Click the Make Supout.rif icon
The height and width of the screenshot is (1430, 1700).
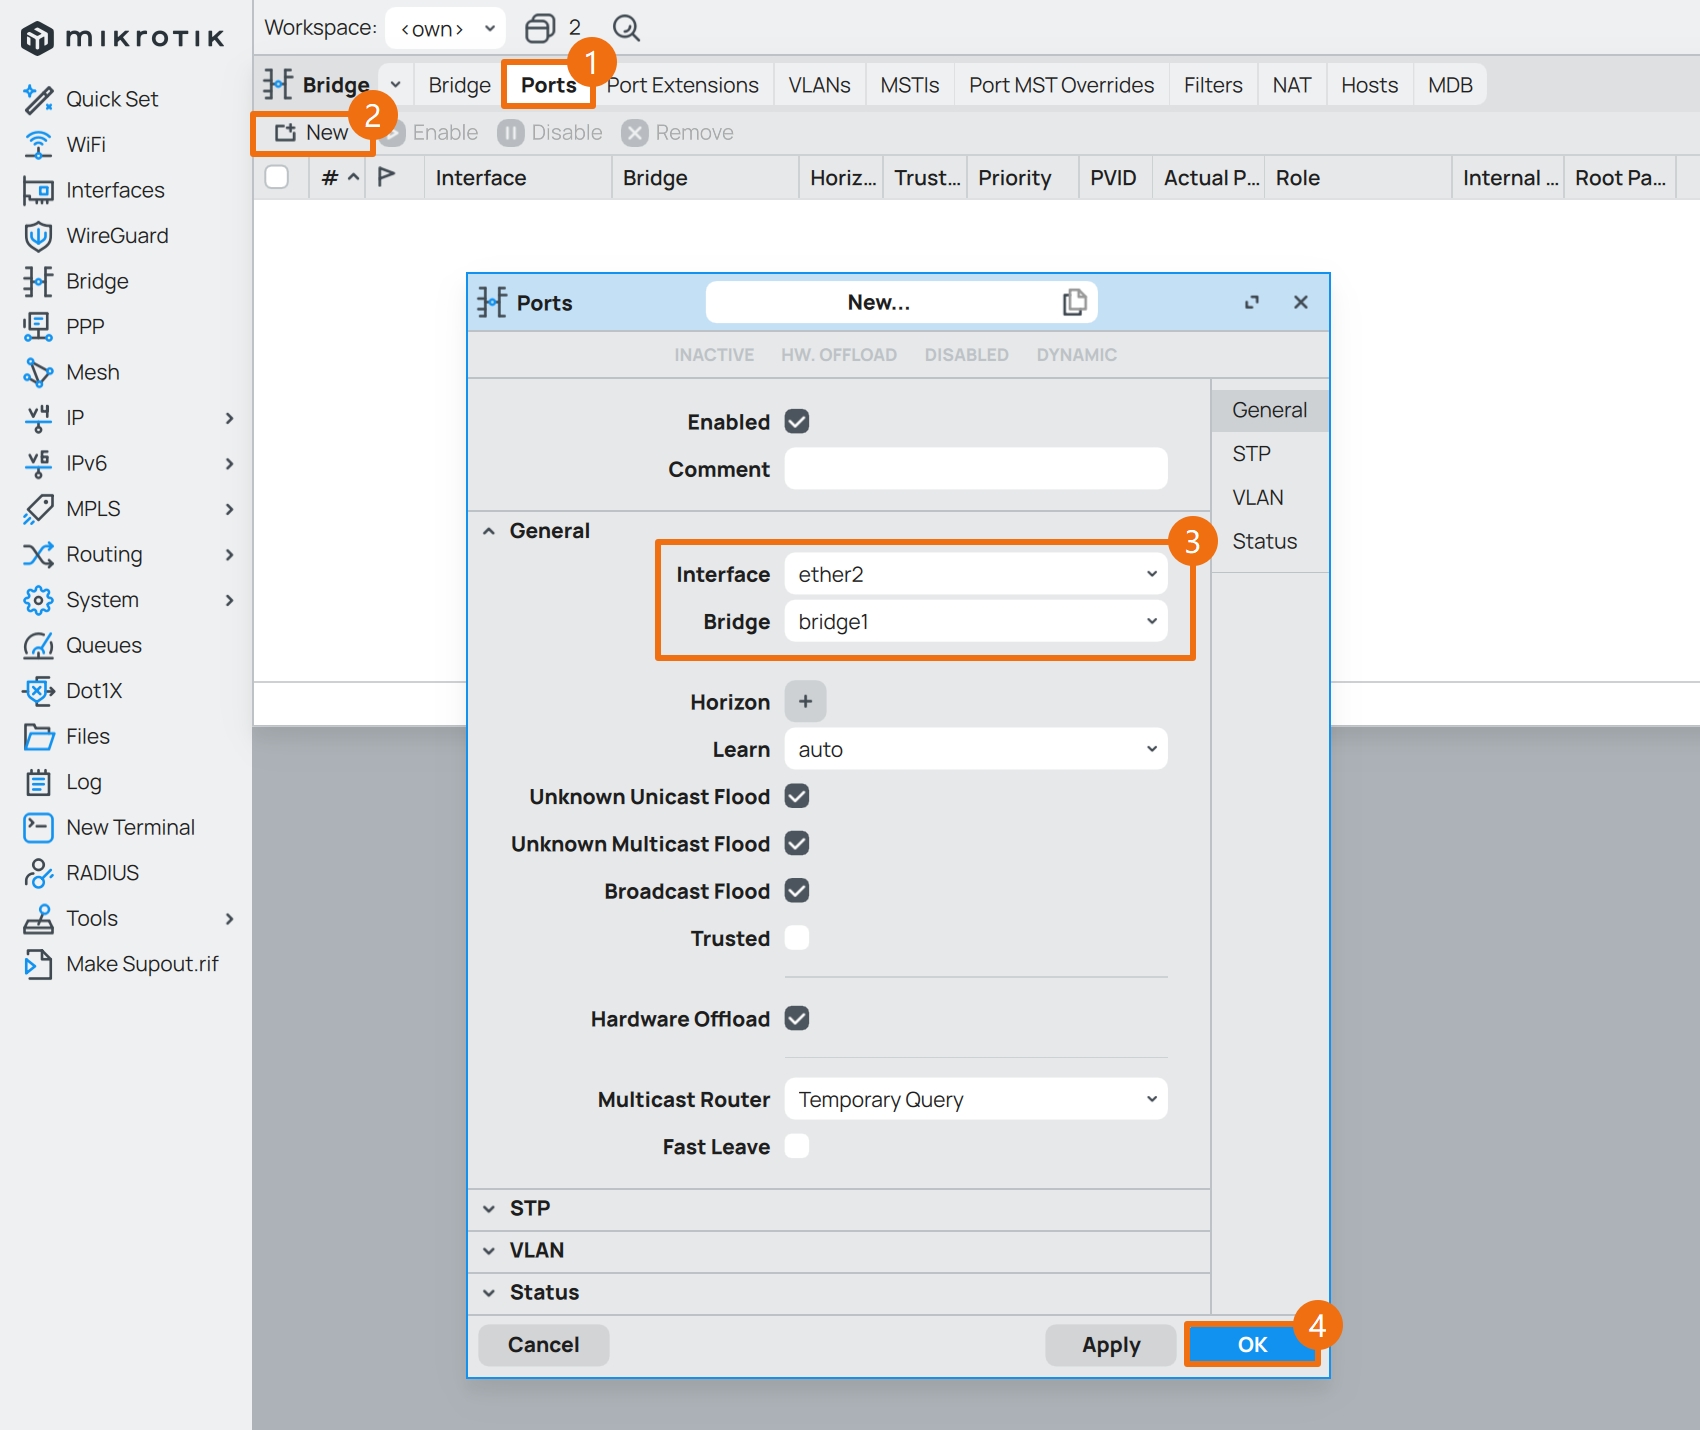click(x=38, y=964)
